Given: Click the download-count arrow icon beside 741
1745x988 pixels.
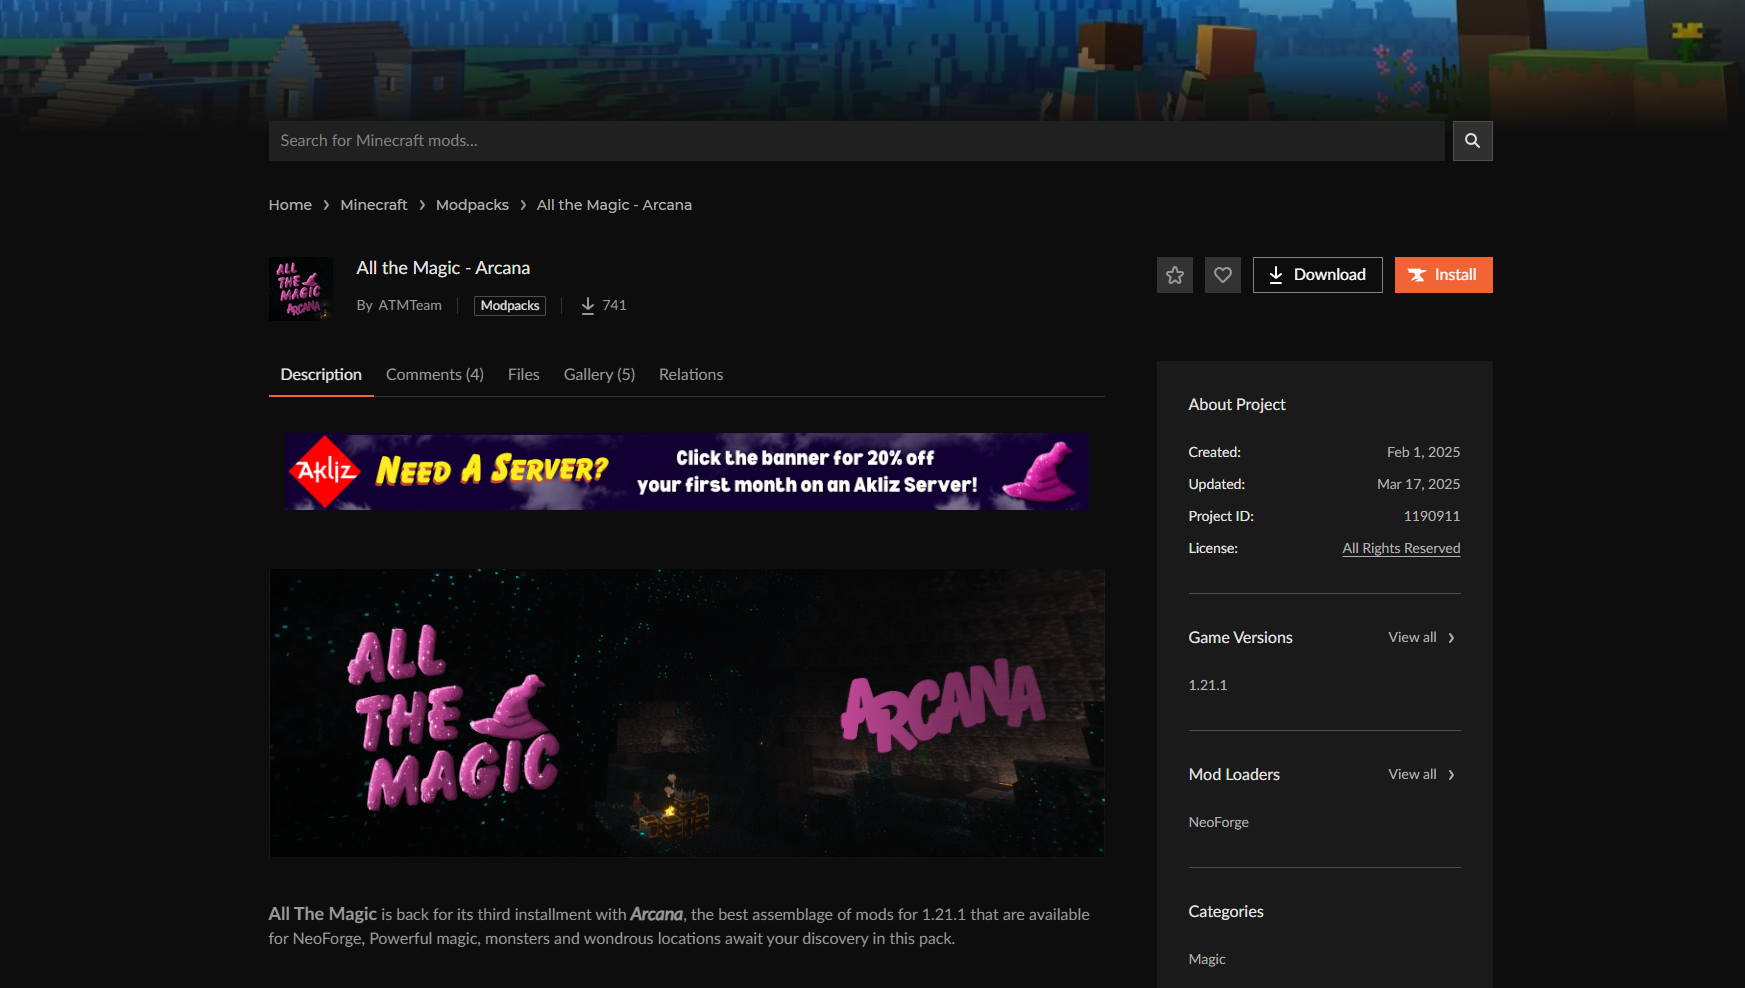Looking at the screenshot, I should [587, 305].
